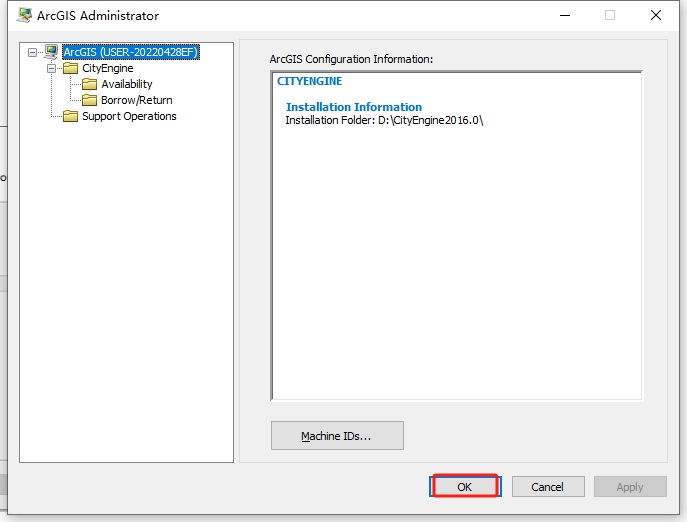Click the Cancel button

point(548,486)
